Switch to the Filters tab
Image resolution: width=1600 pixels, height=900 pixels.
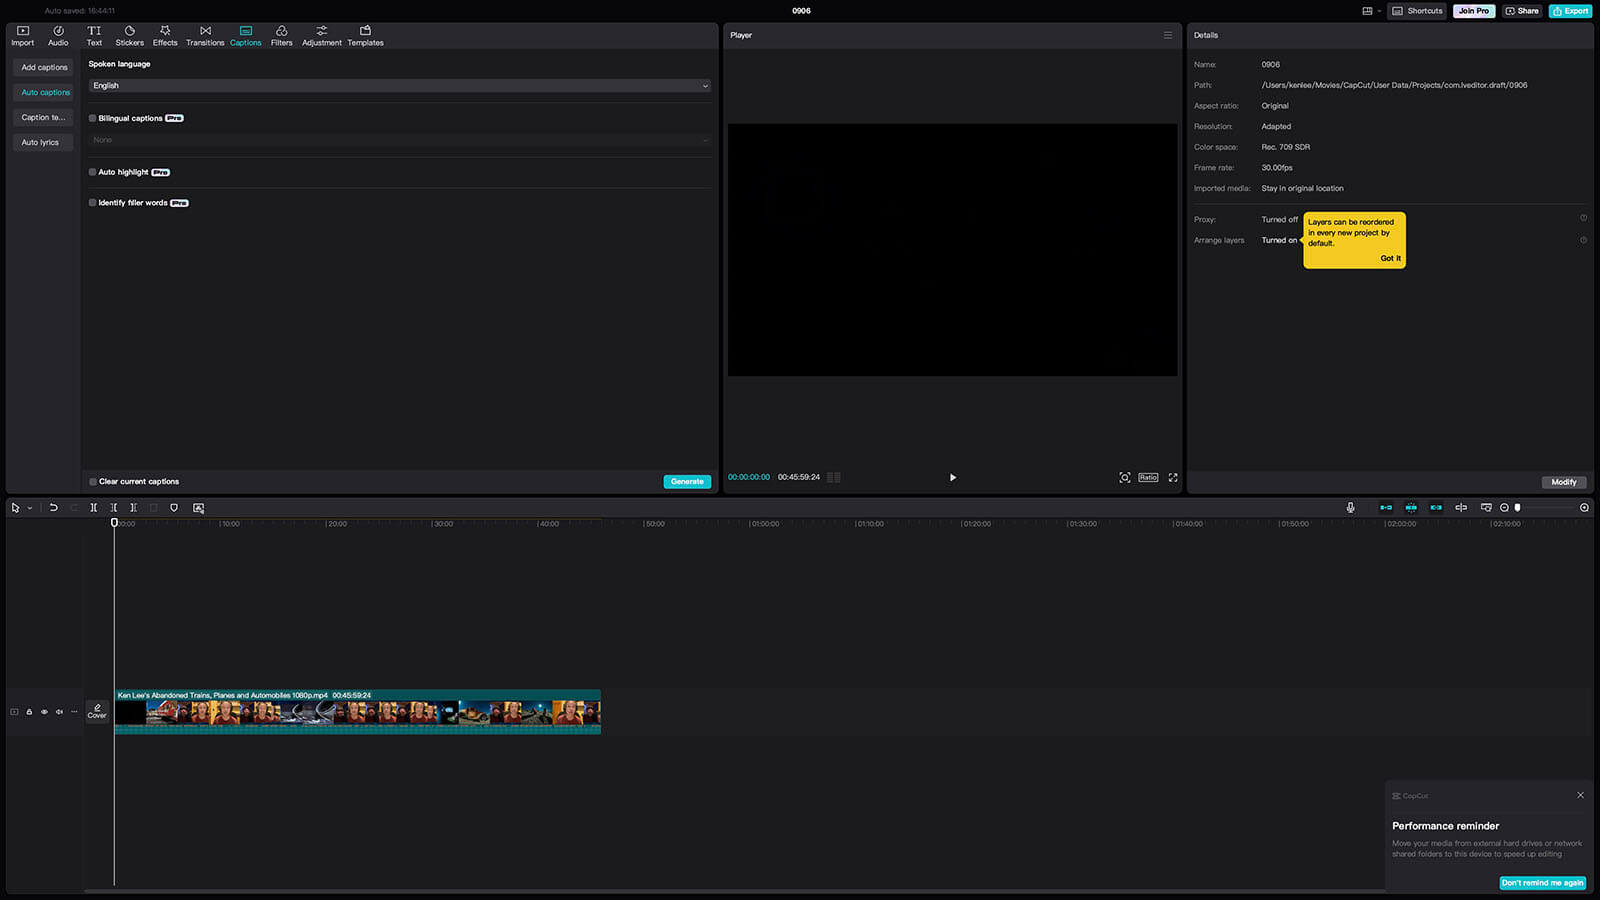pyautogui.click(x=281, y=36)
